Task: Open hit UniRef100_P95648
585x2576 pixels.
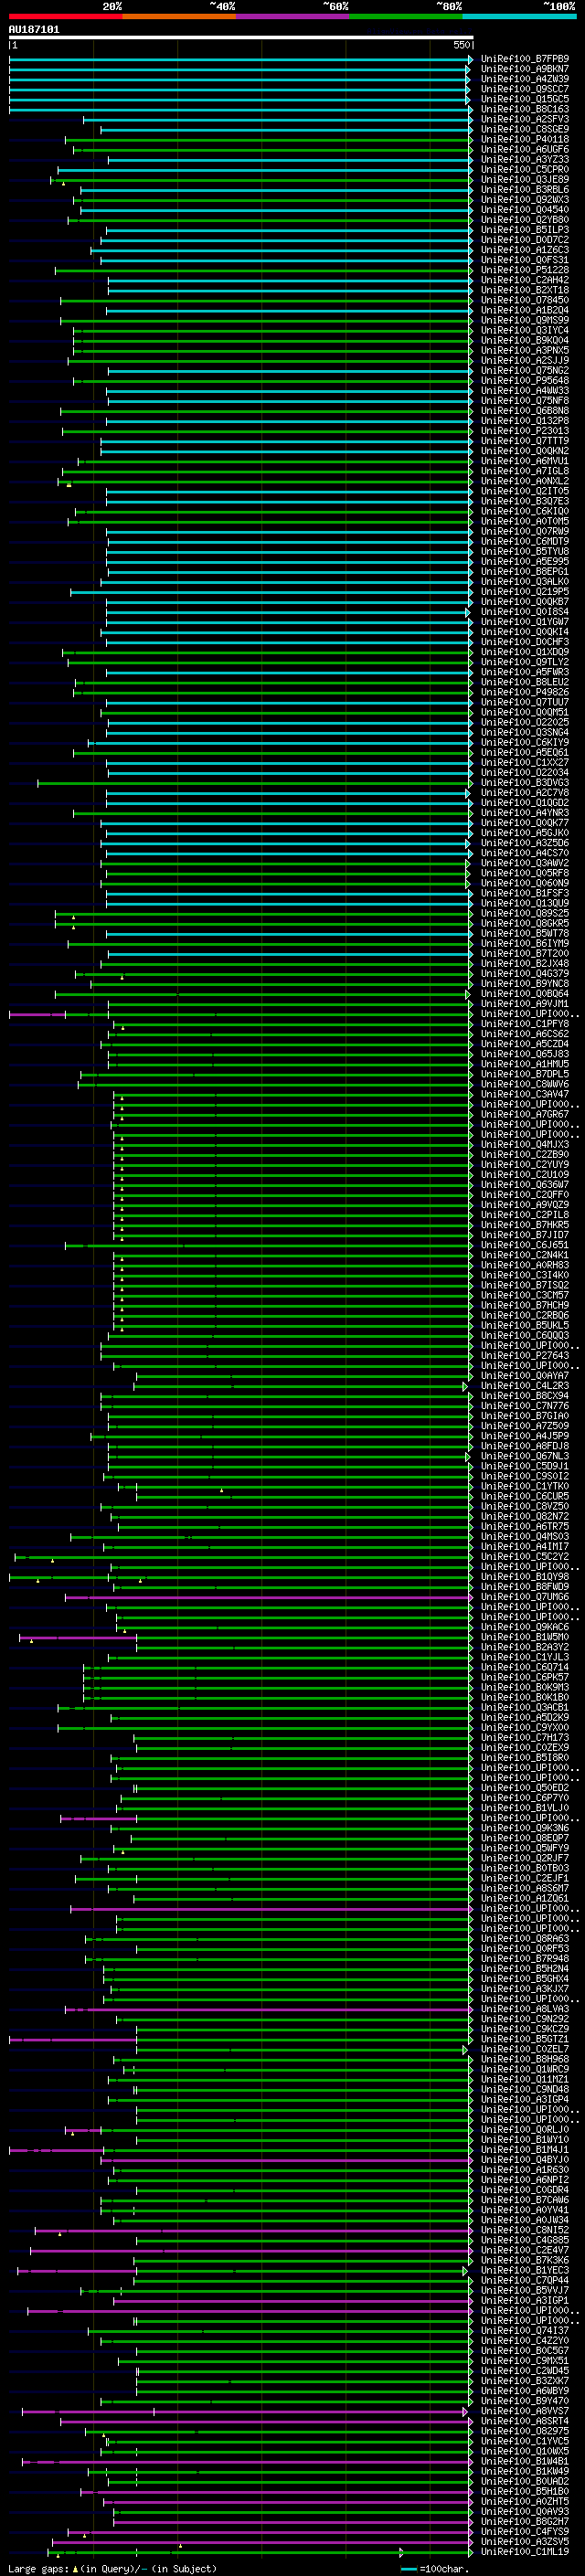Action: pos(525,381)
